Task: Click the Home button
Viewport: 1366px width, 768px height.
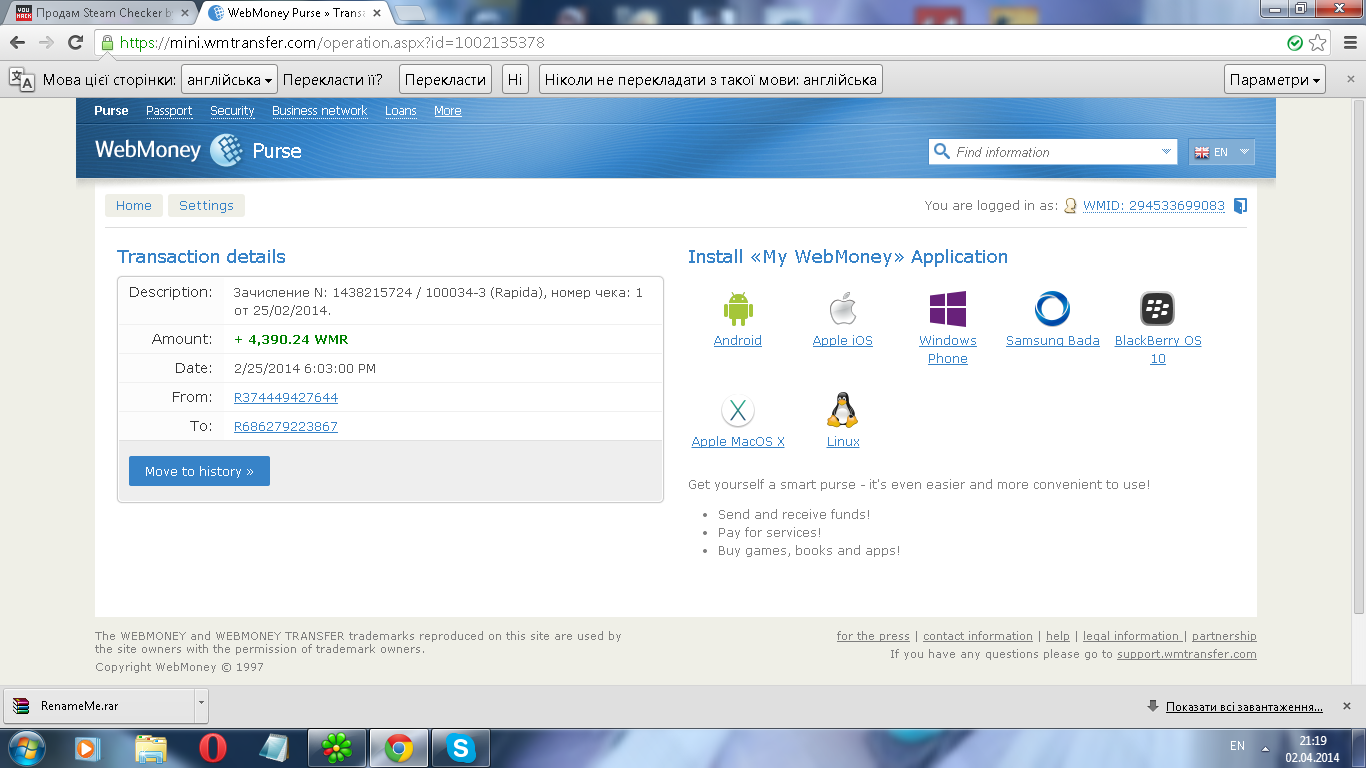Action: 134,206
